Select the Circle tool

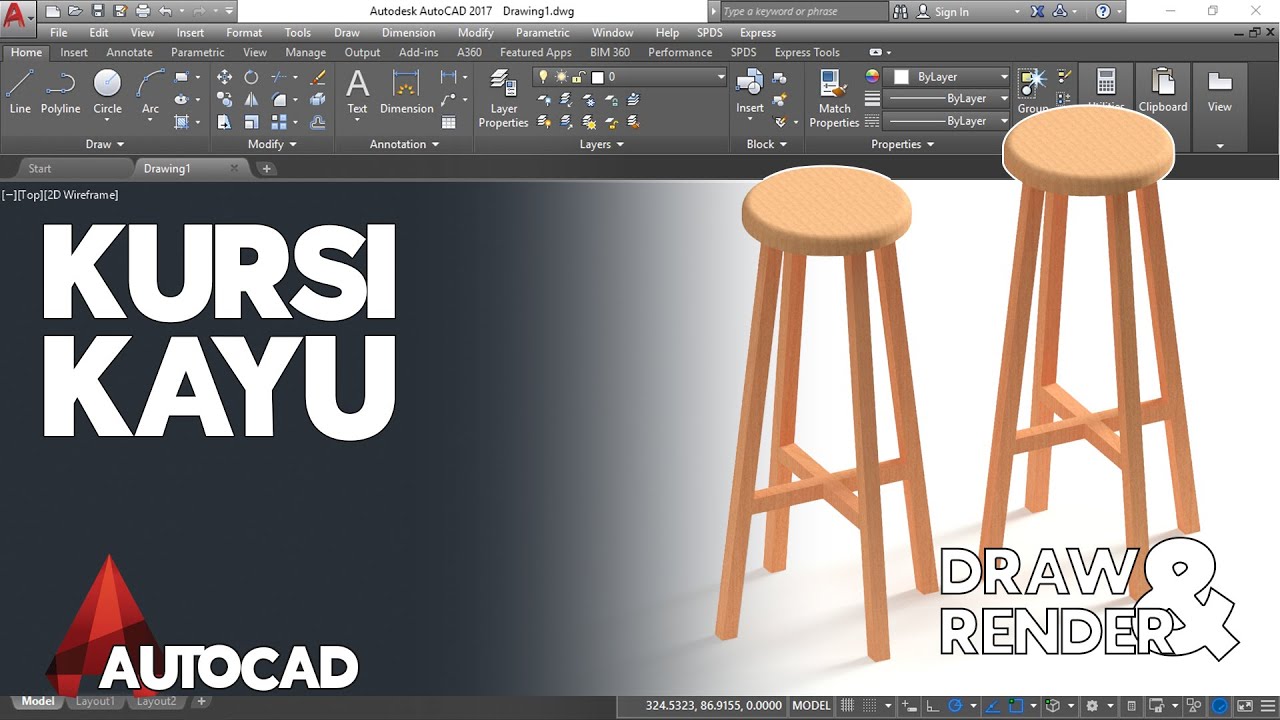pos(107,92)
